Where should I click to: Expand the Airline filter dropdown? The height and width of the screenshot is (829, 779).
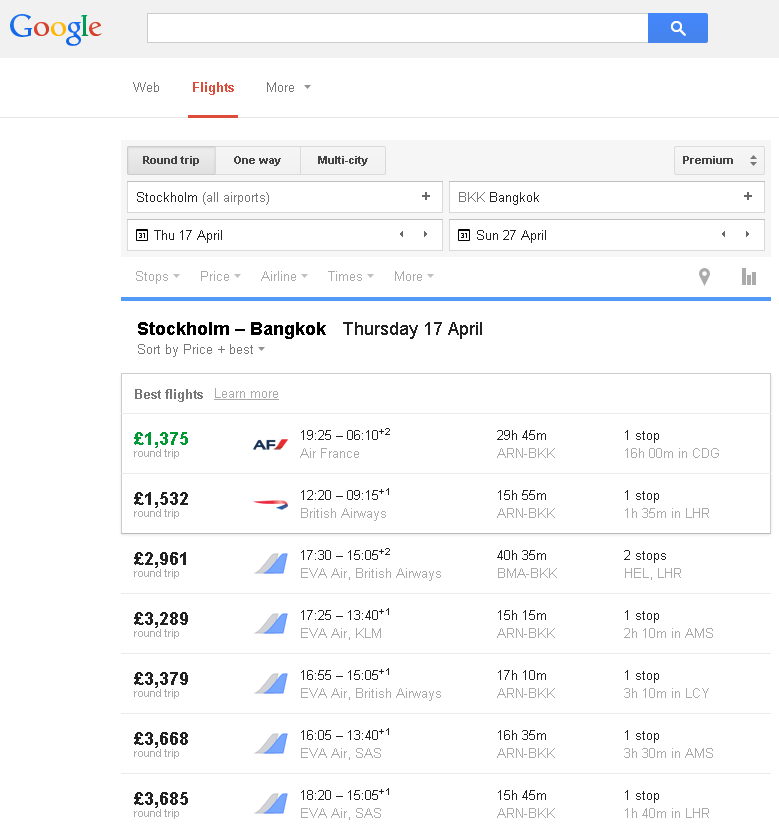284,277
